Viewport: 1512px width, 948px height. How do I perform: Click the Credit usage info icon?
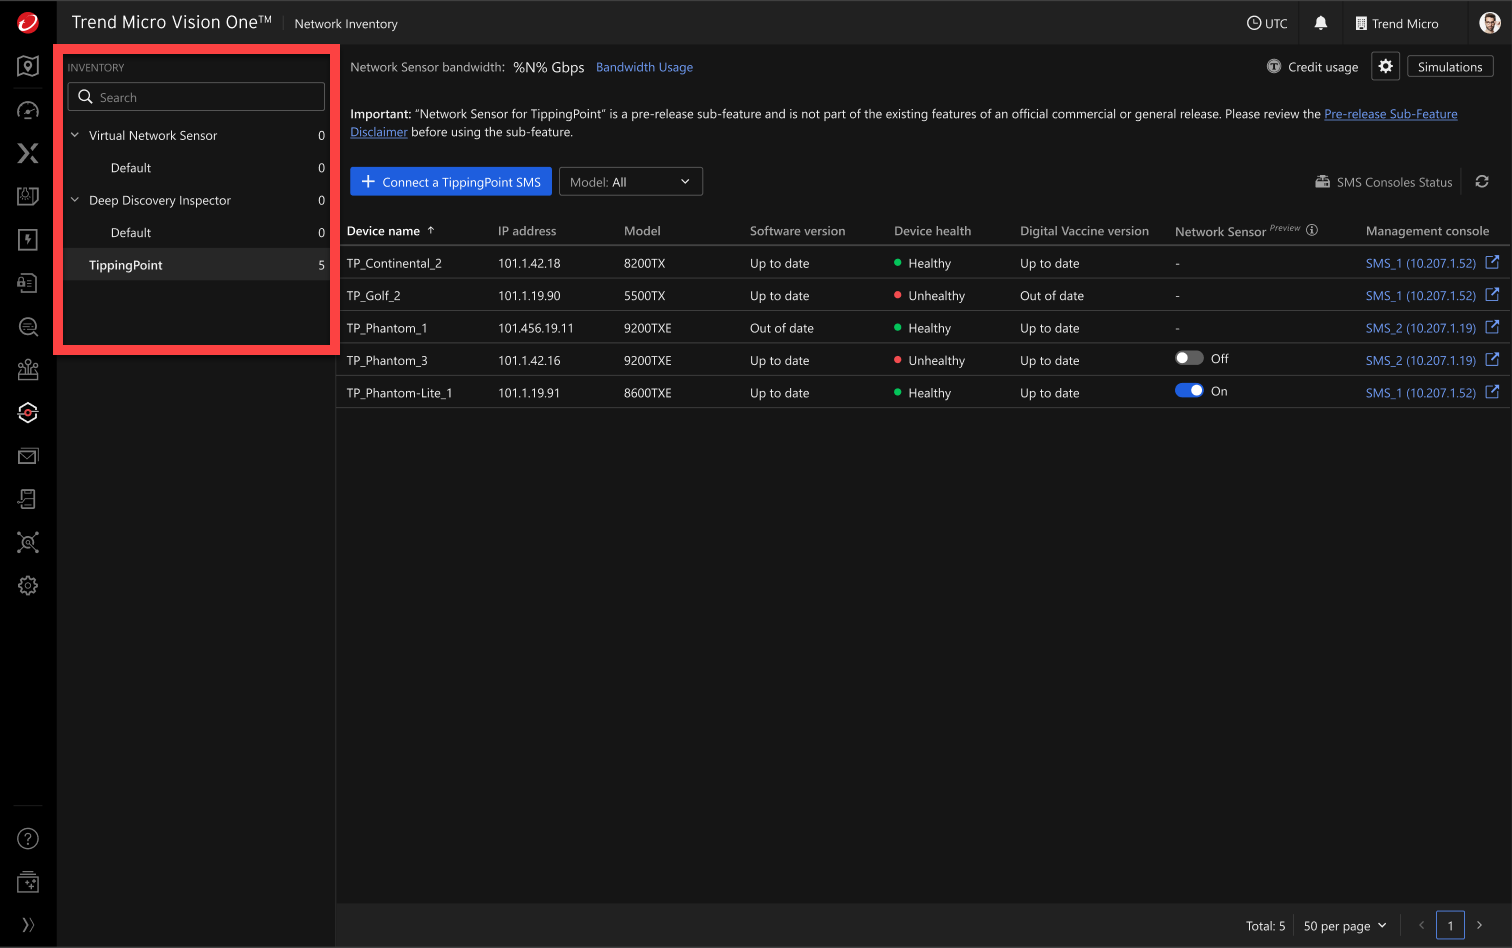1274,66
